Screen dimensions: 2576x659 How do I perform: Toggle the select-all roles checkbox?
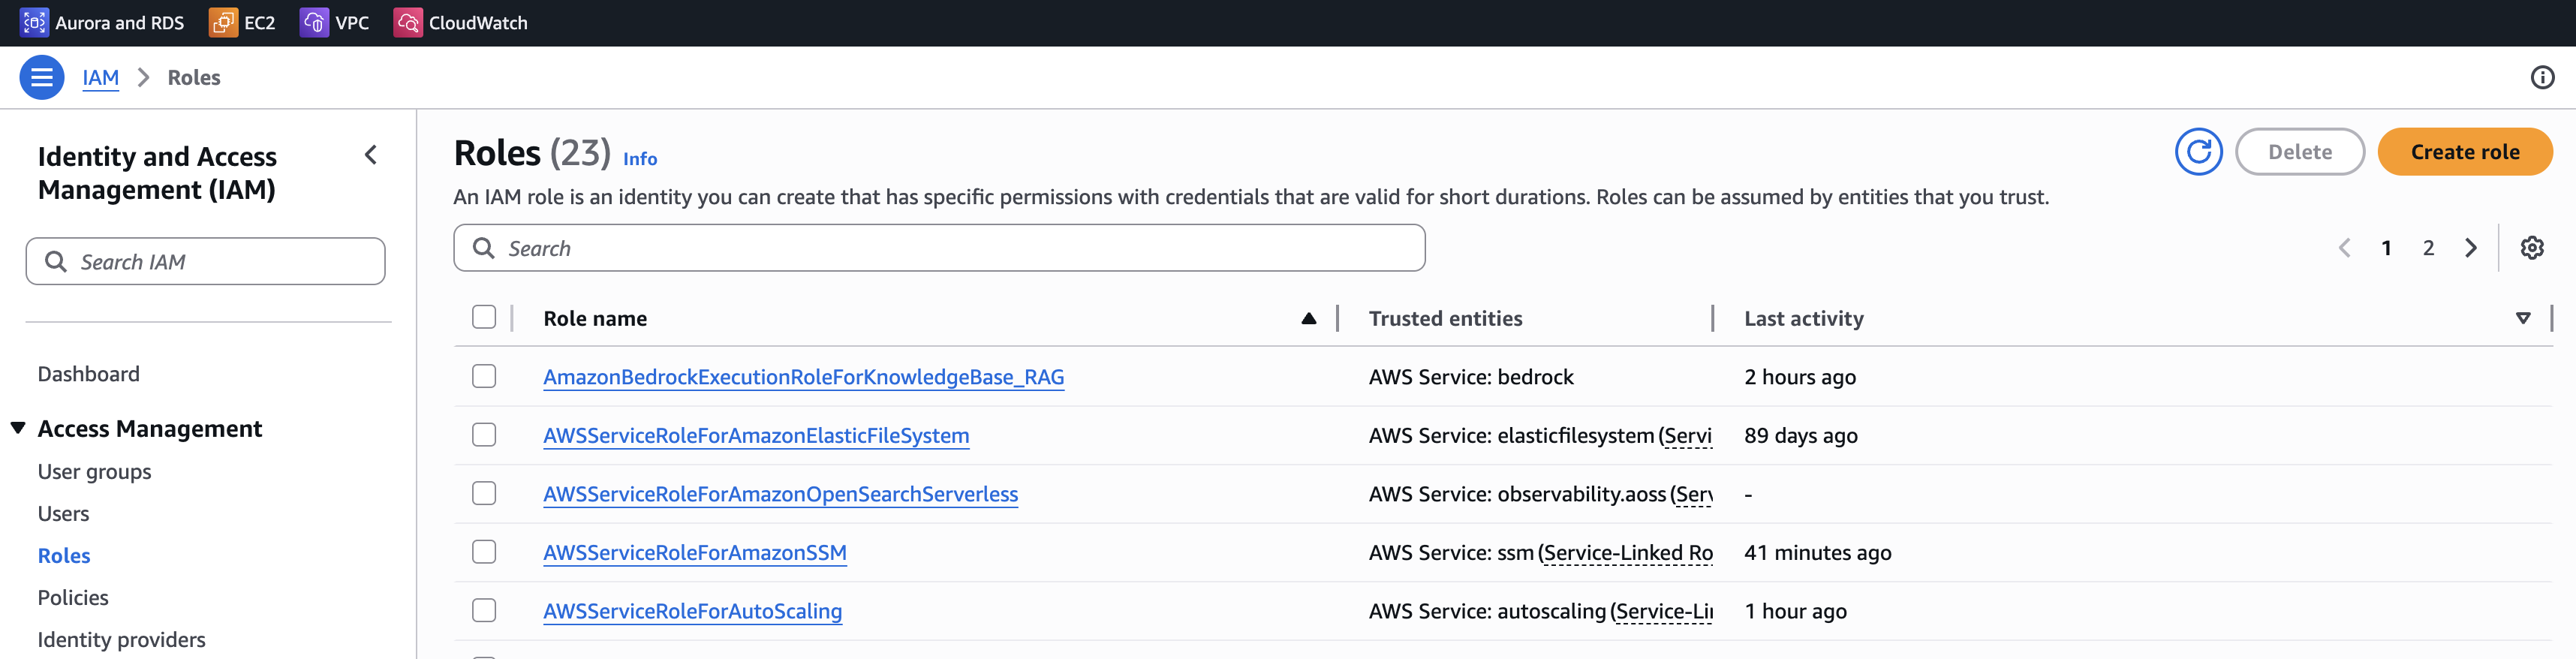484,317
